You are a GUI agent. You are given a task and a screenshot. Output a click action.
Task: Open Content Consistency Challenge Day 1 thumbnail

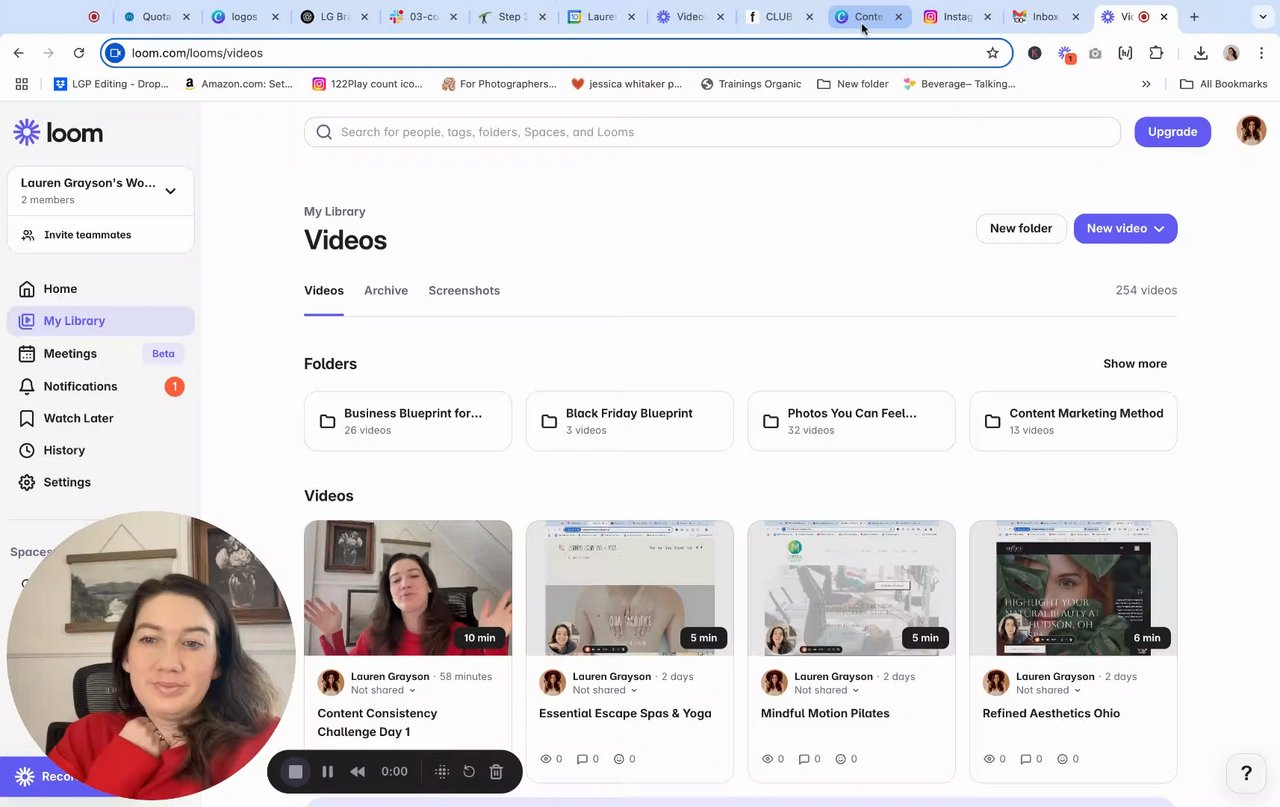[x=408, y=588]
